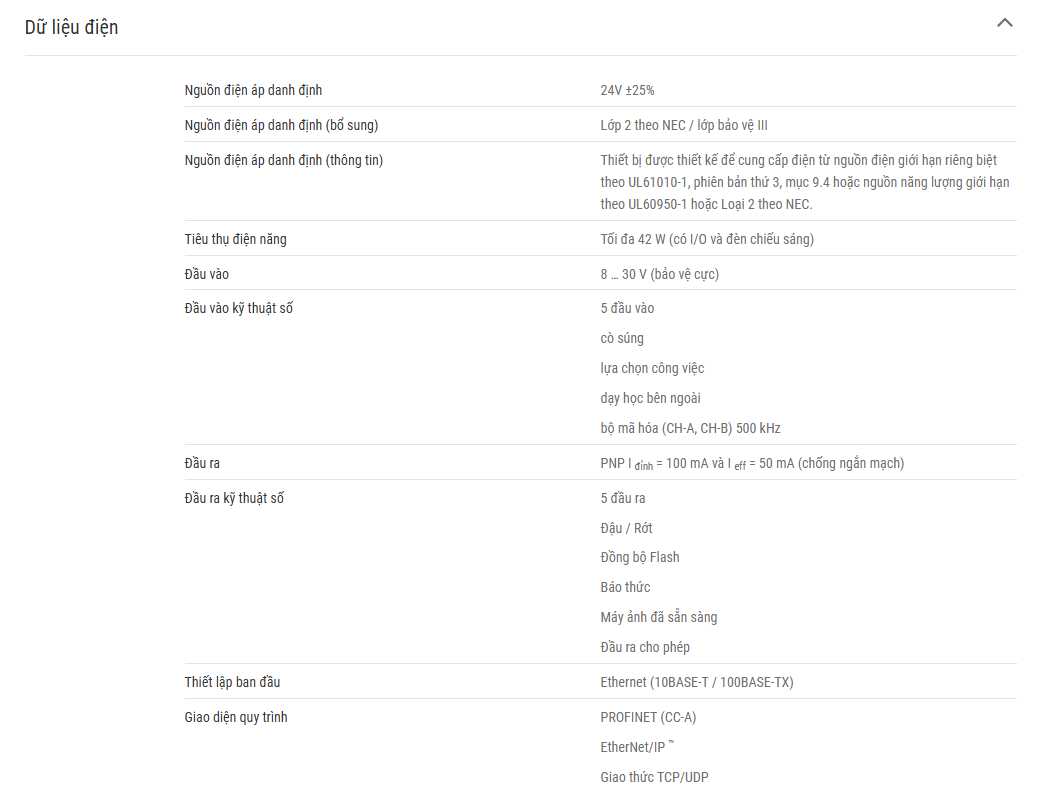Viewport: 1043px width, 791px height.
Task: Click the bộ mã hóa 500 kHz entry
Action: pos(690,428)
